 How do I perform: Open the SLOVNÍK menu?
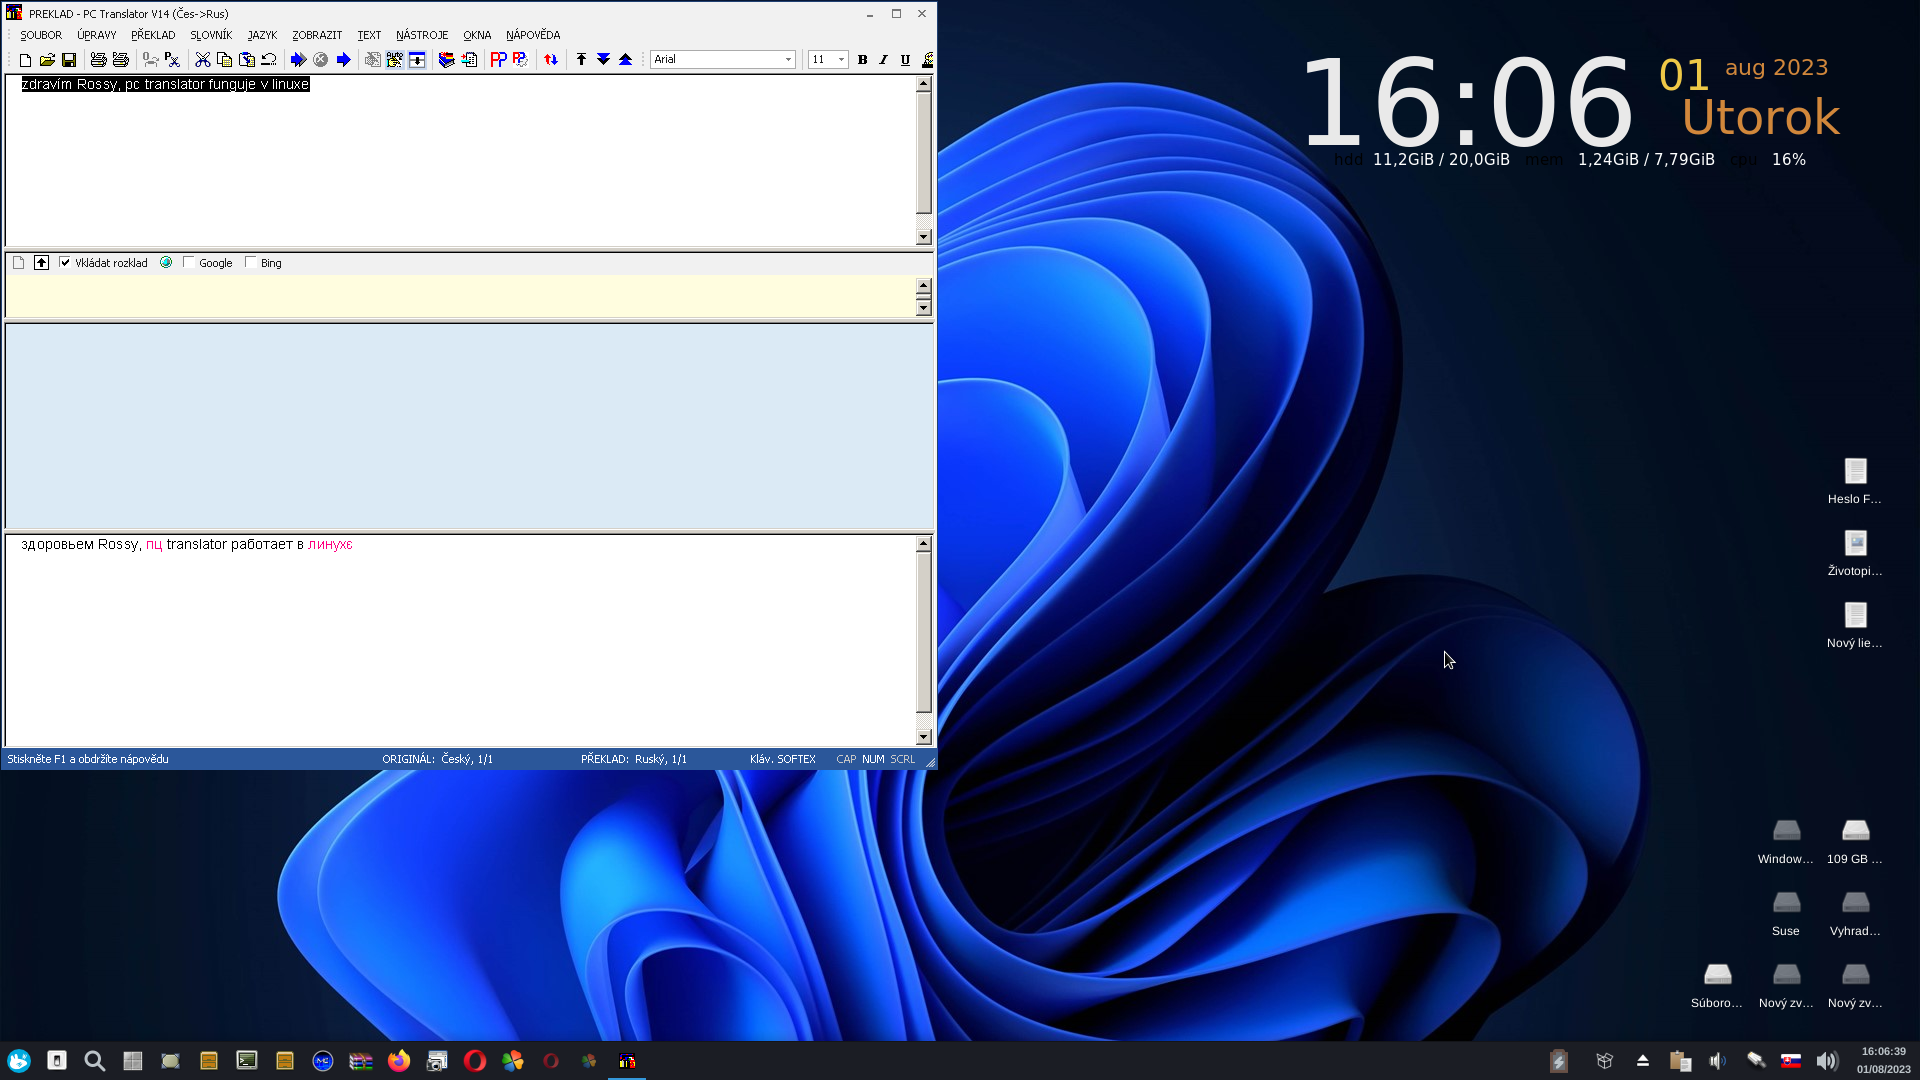(x=211, y=35)
